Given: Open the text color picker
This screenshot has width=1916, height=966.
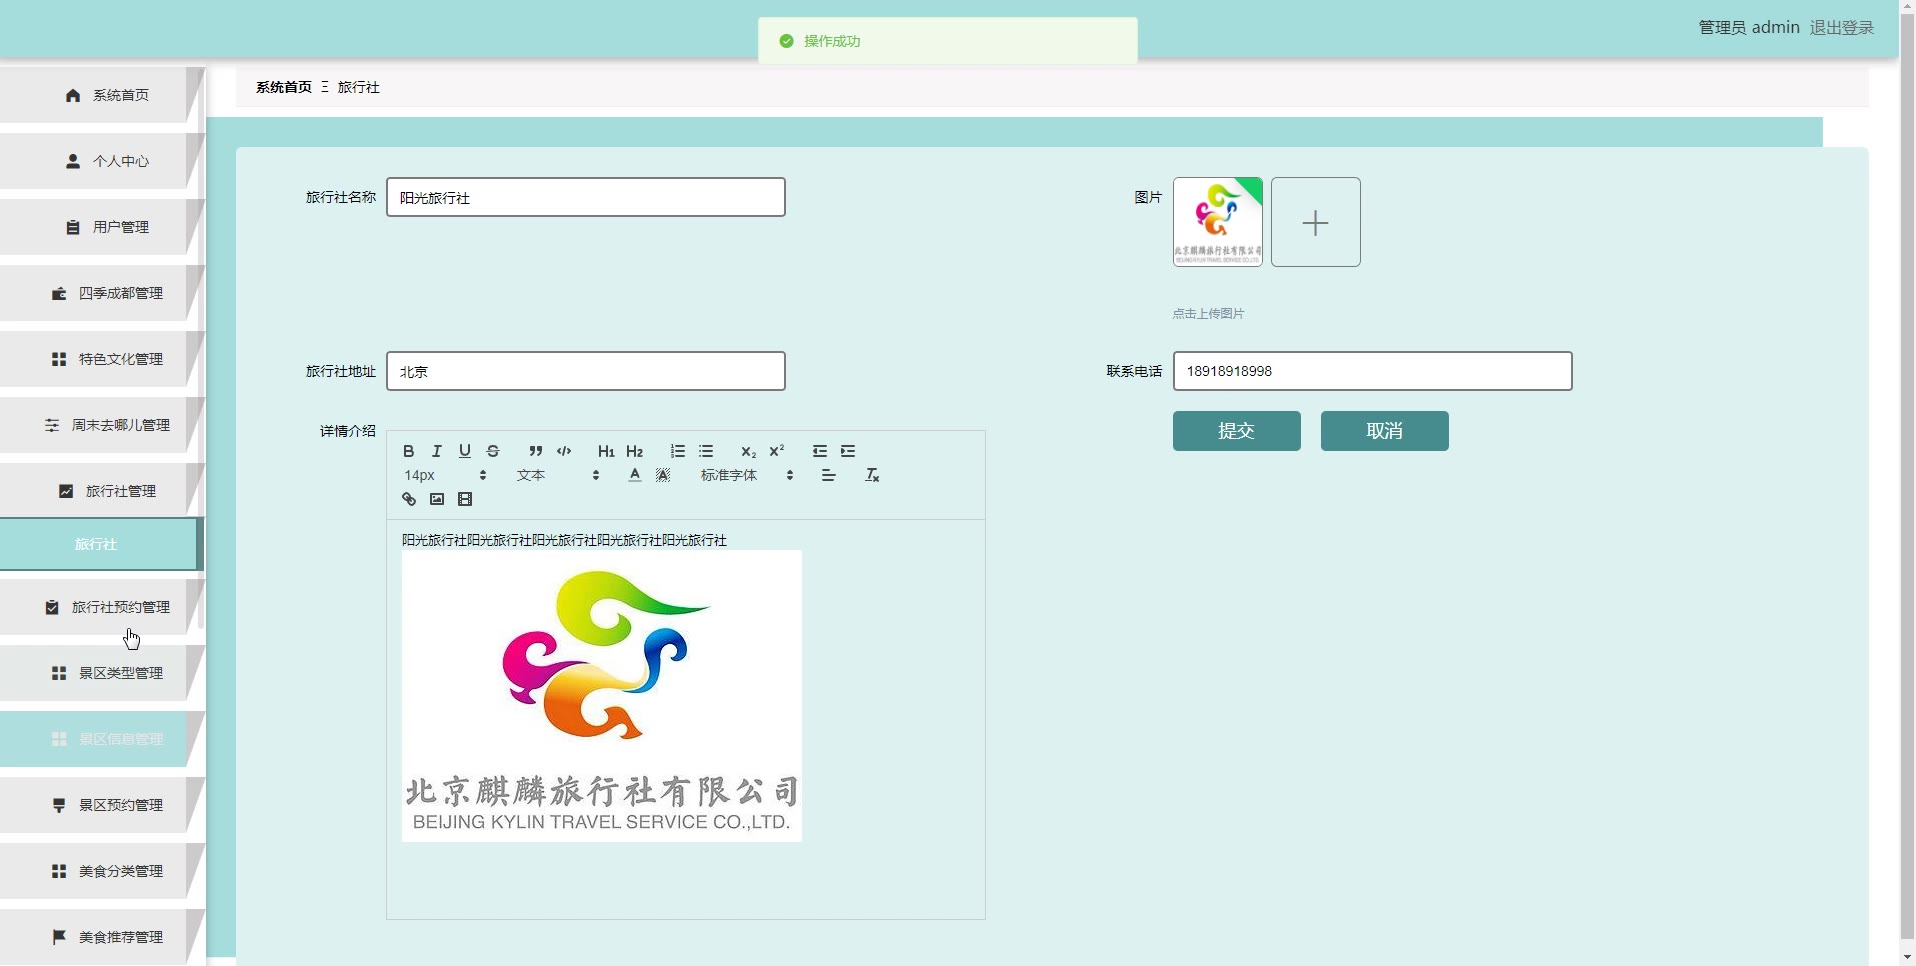Looking at the screenshot, I should pyautogui.click(x=635, y=475).
